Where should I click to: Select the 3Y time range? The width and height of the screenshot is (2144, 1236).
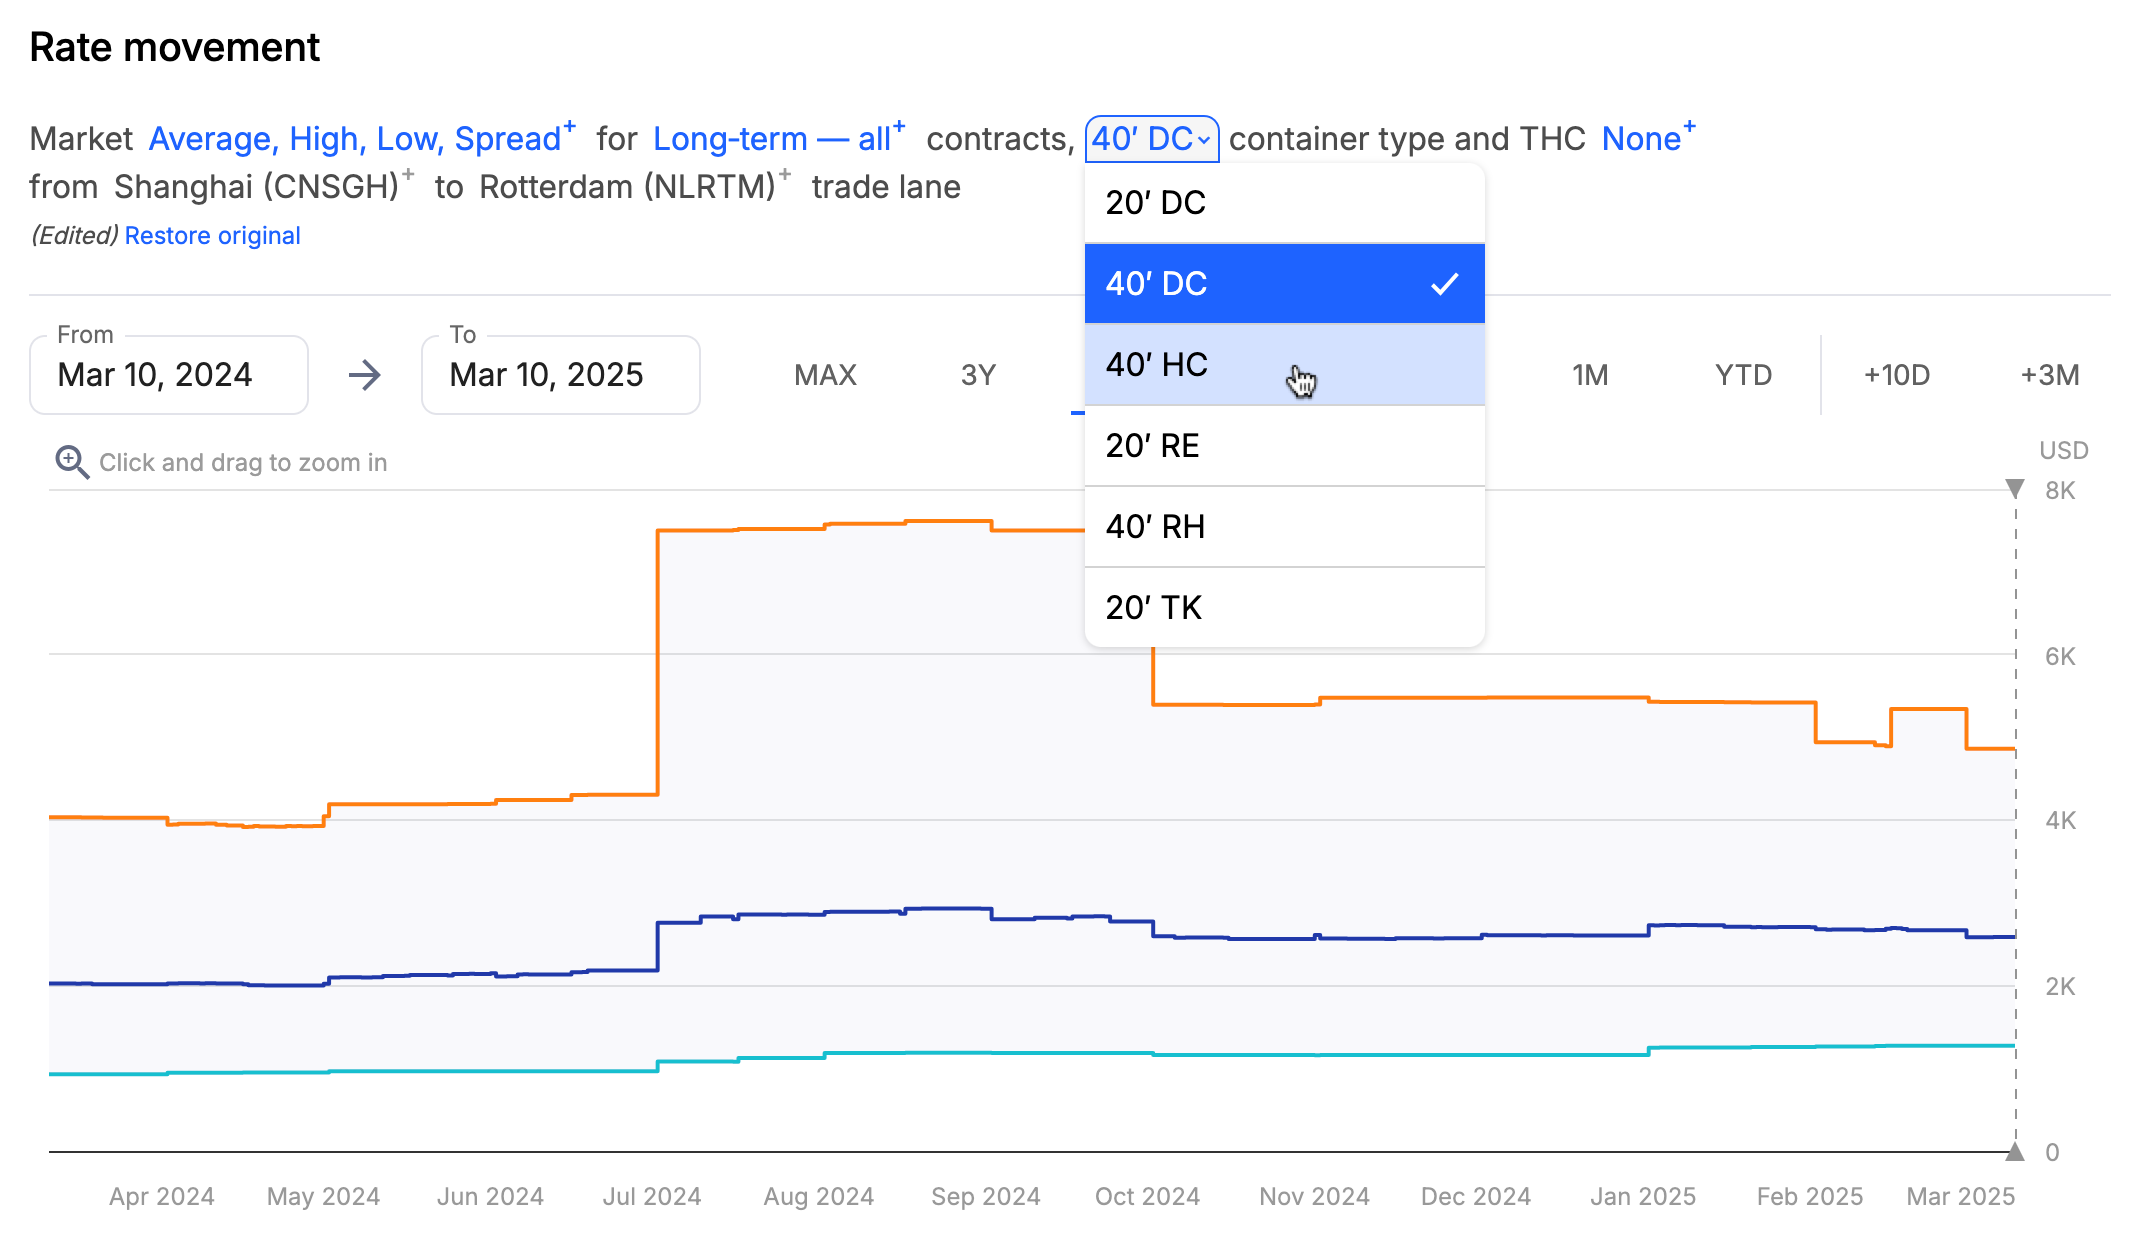pyautogui.click(x=978, y=375)
